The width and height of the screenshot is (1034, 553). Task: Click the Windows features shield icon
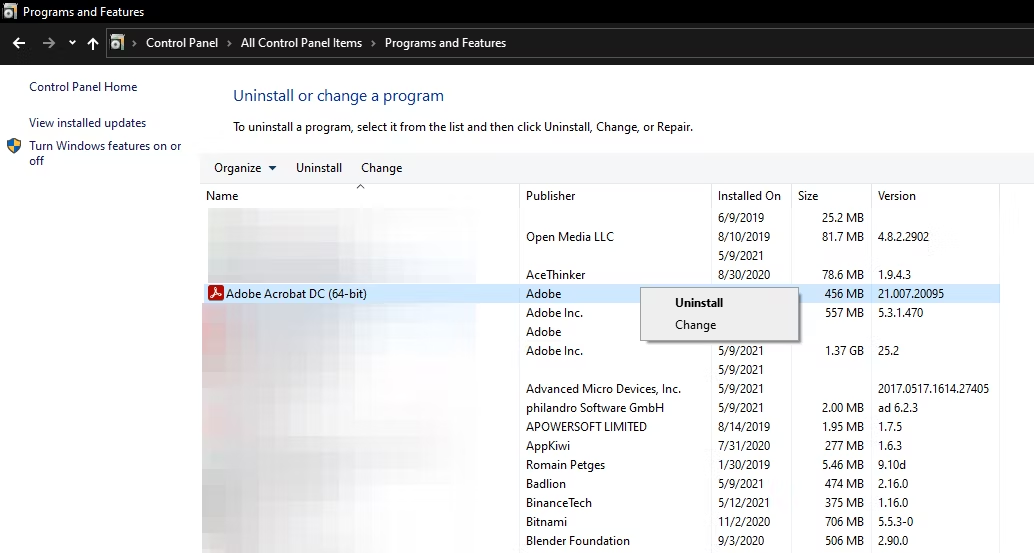(x=14, y=146)
